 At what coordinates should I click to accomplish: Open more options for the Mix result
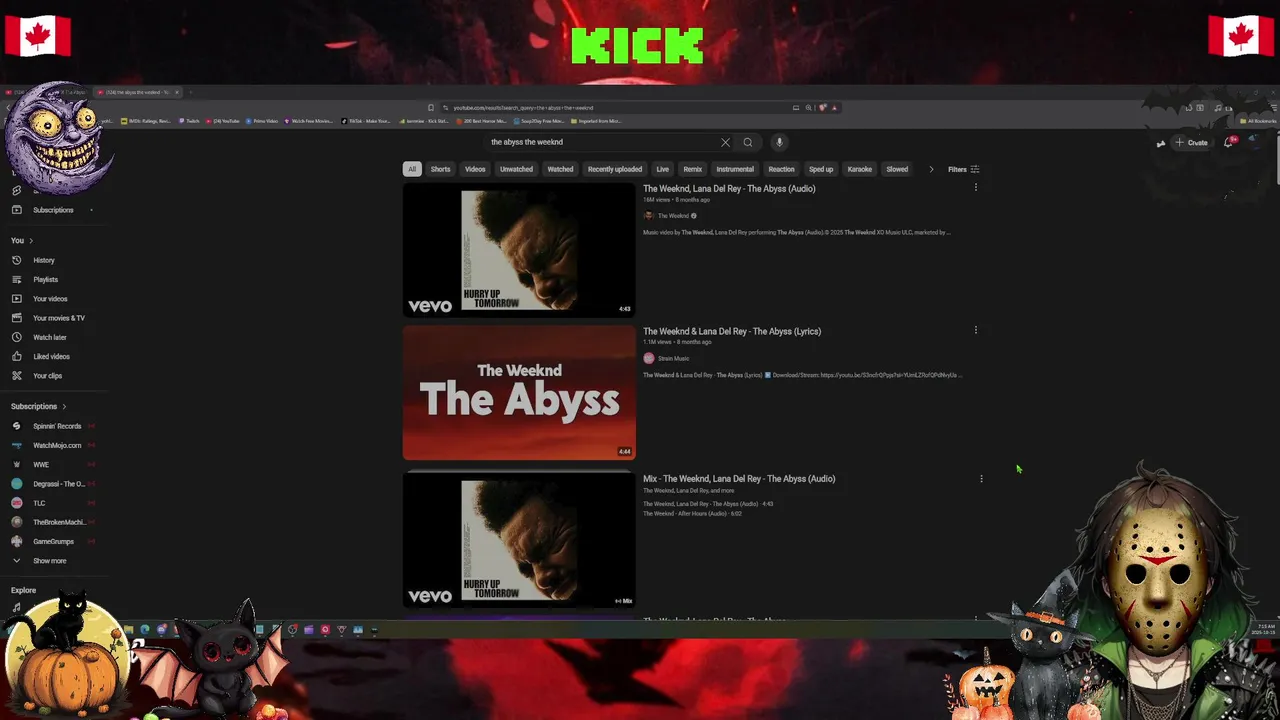pyautogui.click(x=981, y=479)
